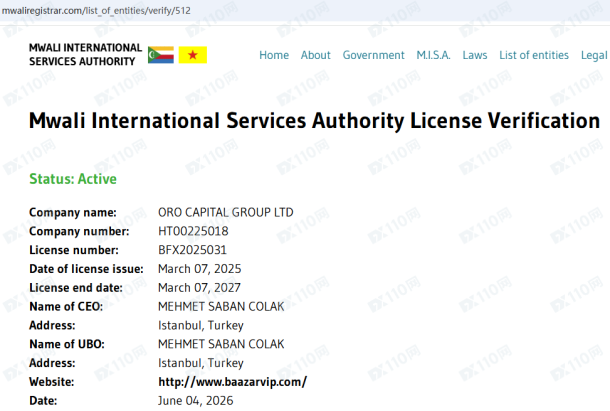Click the company name ORO CAPITAL GROUP LTD
Screen dimensions: 610x411
click(x=226, y=212)
